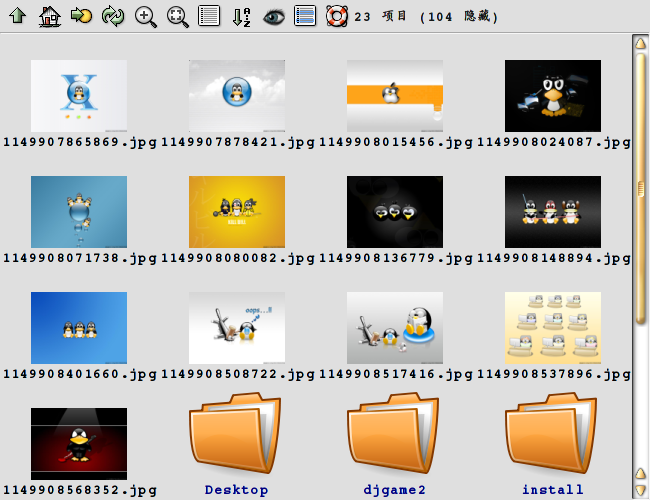
Task: Select the black background penguin thumbnail 1149908024087.jpg
Action: [x=553, y=96]
